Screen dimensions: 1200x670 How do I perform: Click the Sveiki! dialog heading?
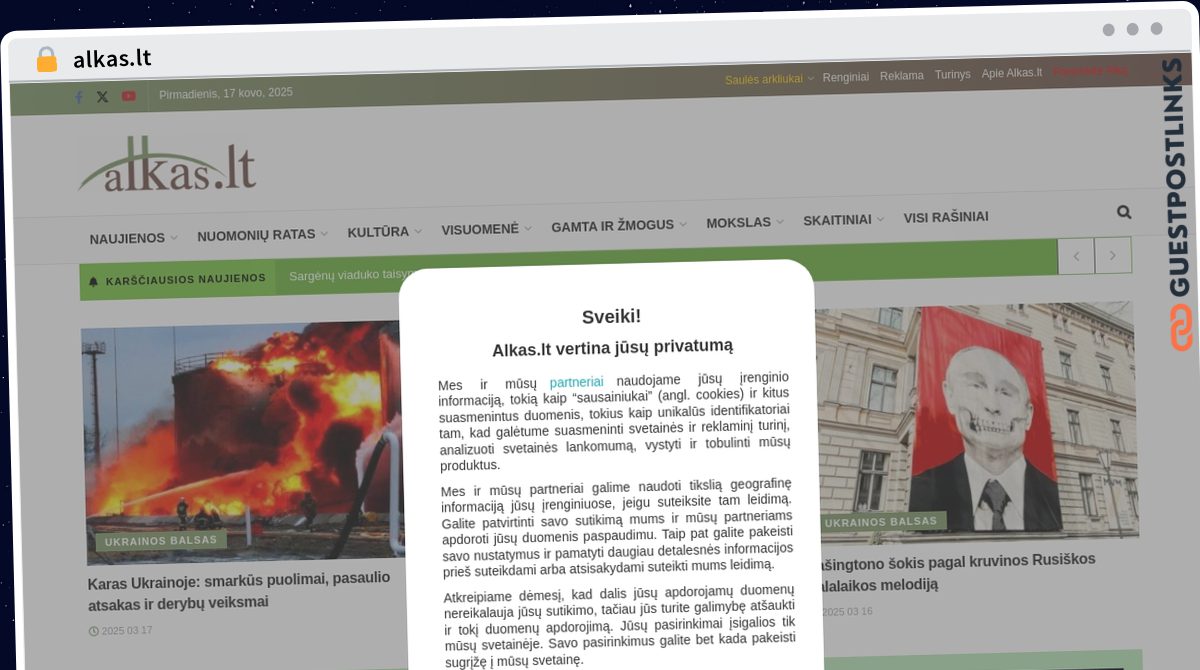click(x=612, y=316)
